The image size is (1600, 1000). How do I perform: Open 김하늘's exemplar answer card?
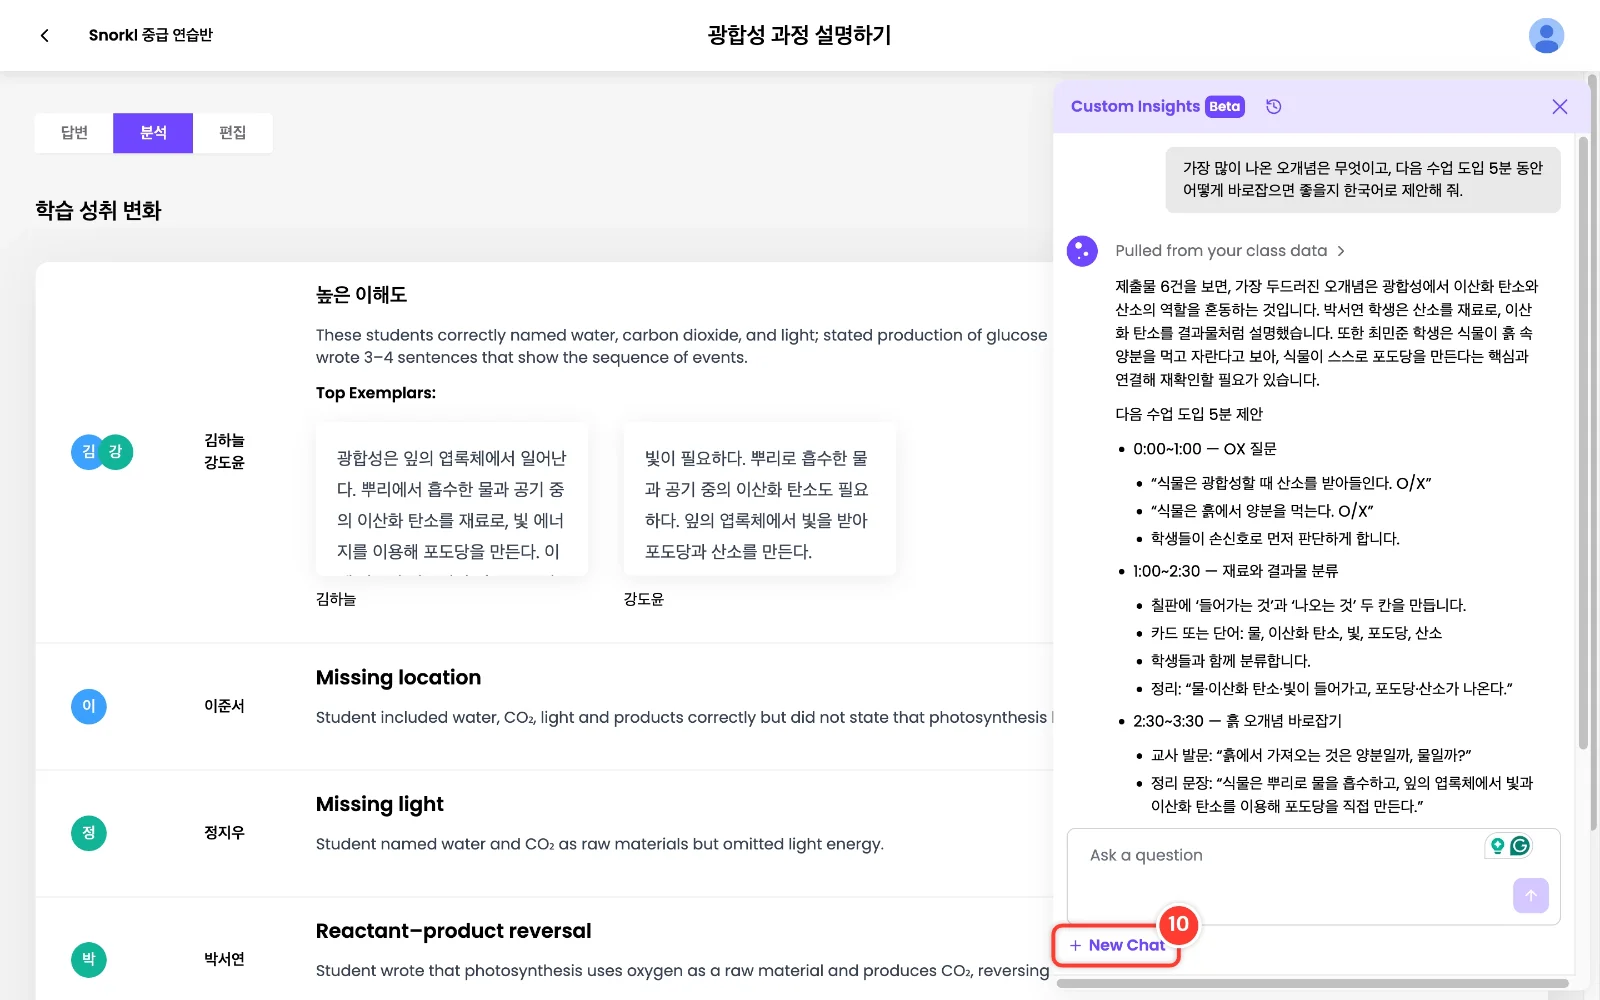click(452, 499)
